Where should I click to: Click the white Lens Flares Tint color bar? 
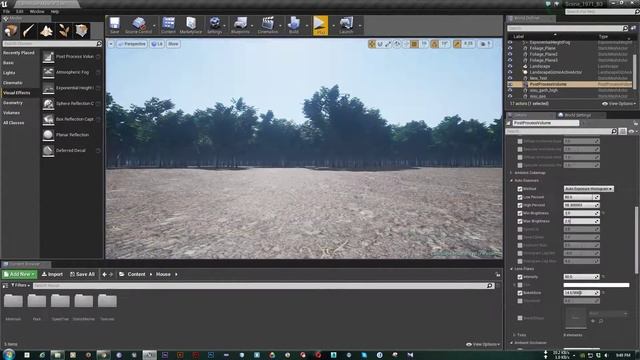(x=596, y=285)
